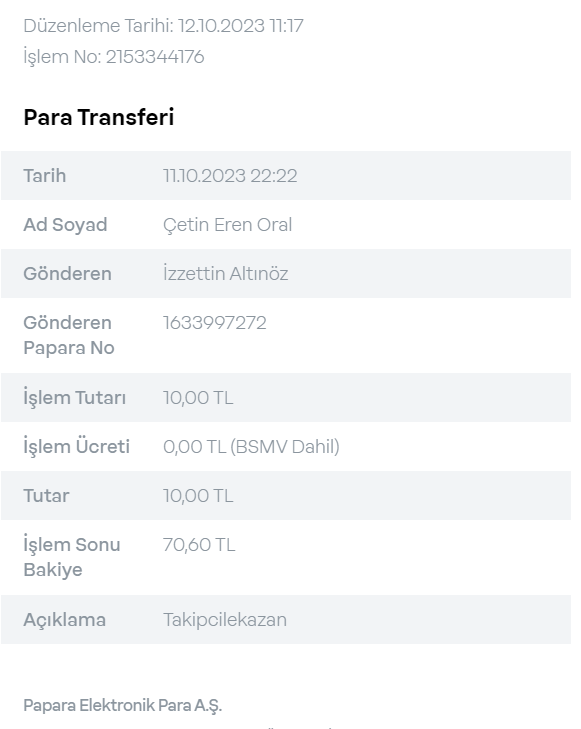
Task: Select the Ad Soyad label
Action: tap(65, 225)
